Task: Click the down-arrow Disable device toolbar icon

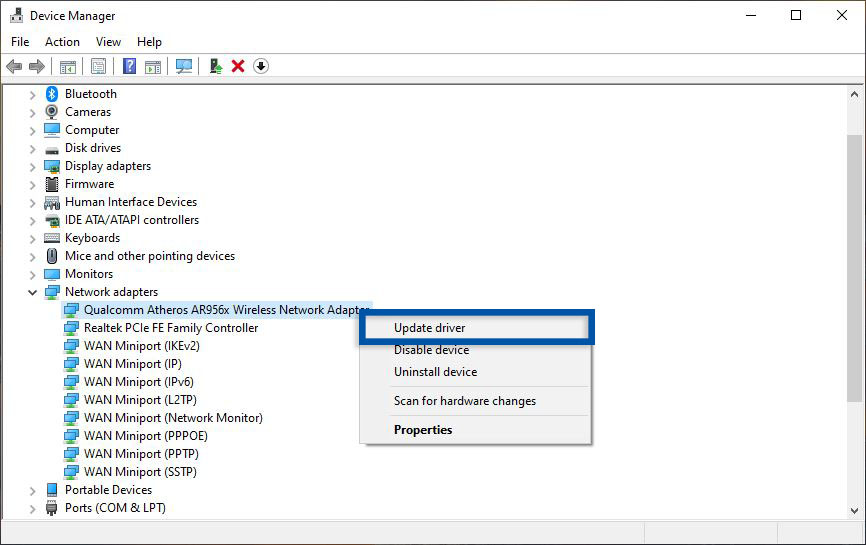Action: click(261, 66)
